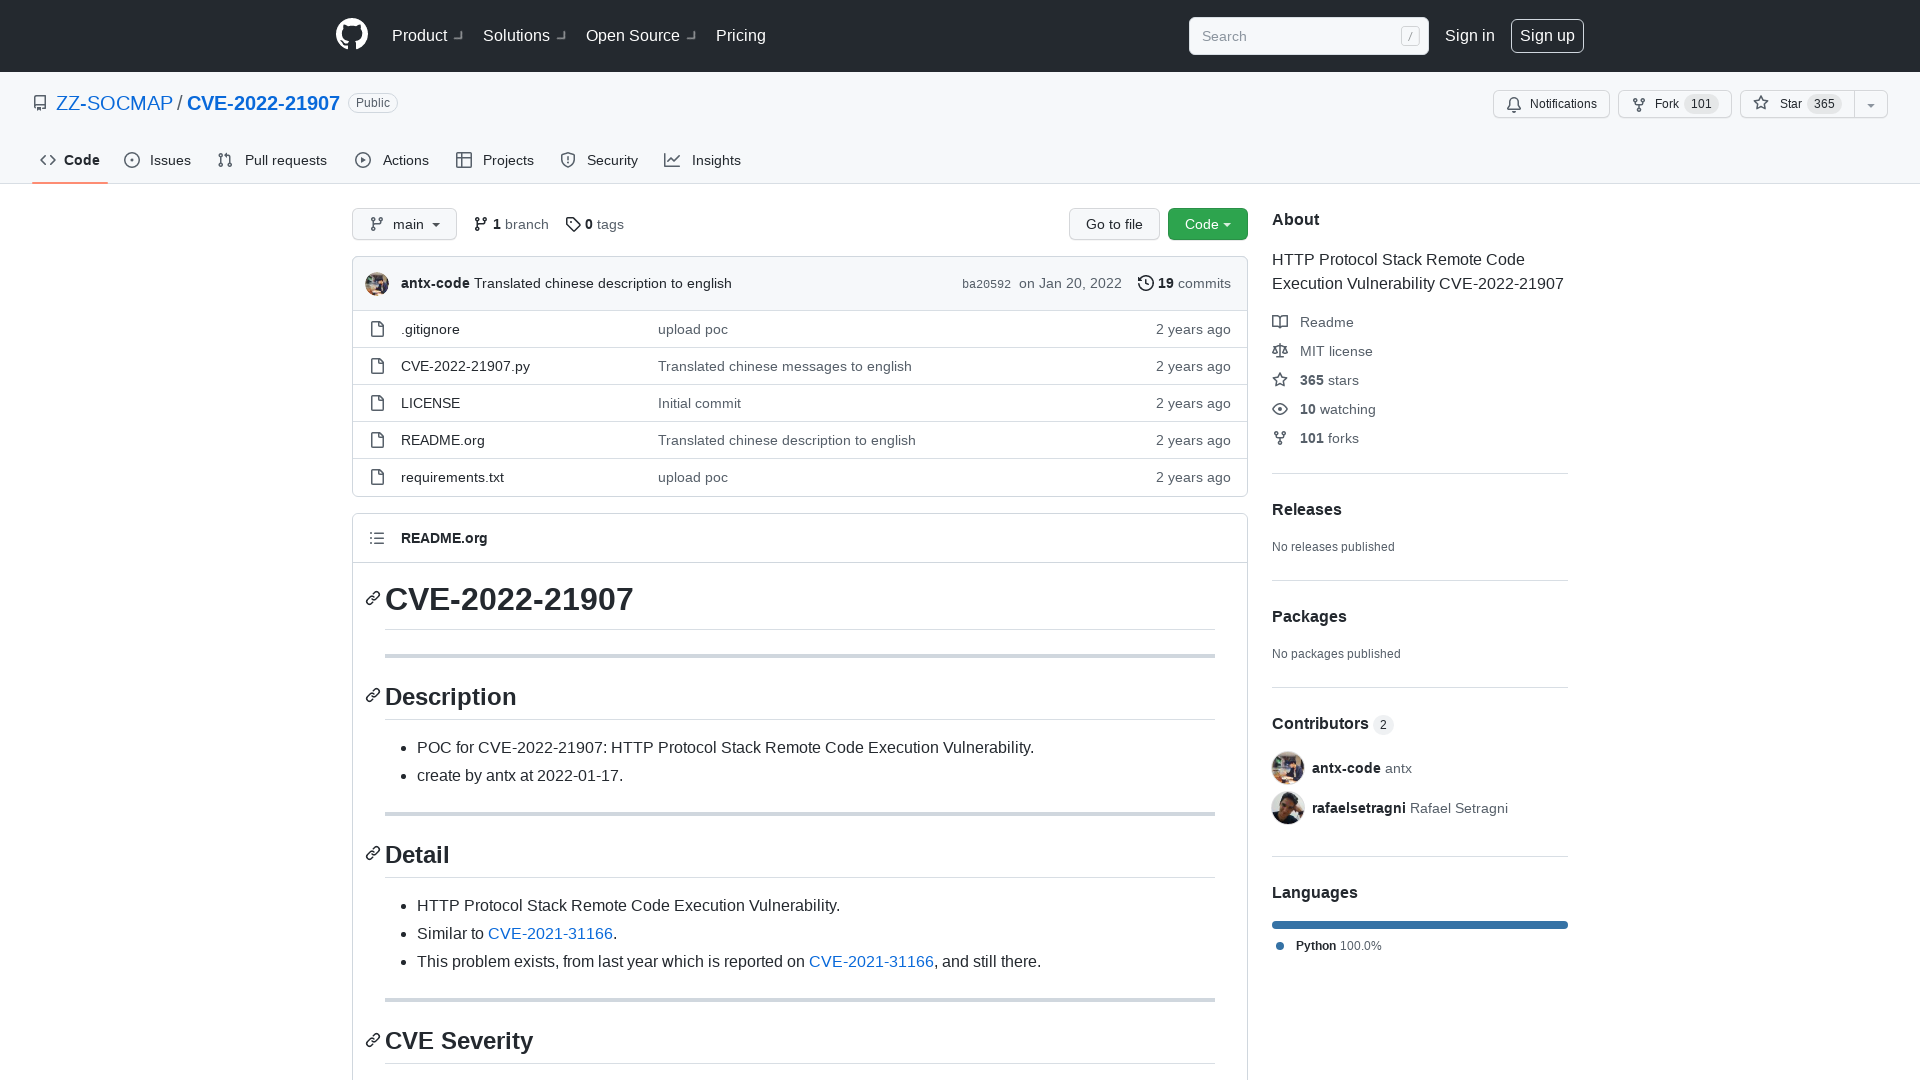The image size is (1920, 1080).
Task: Click the Sign up button
Action: [1547, 35]
